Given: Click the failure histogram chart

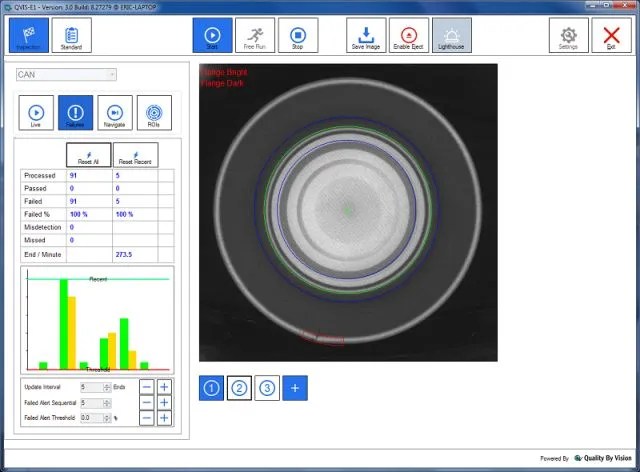Looking at the screenshot, I should pos(97,320).
